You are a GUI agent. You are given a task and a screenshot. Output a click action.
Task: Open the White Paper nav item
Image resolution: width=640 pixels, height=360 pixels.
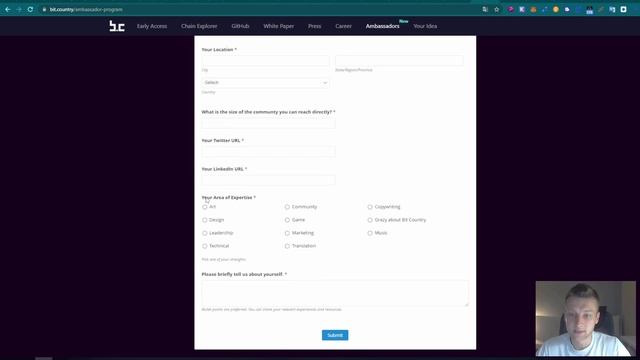tap(278, 26)
